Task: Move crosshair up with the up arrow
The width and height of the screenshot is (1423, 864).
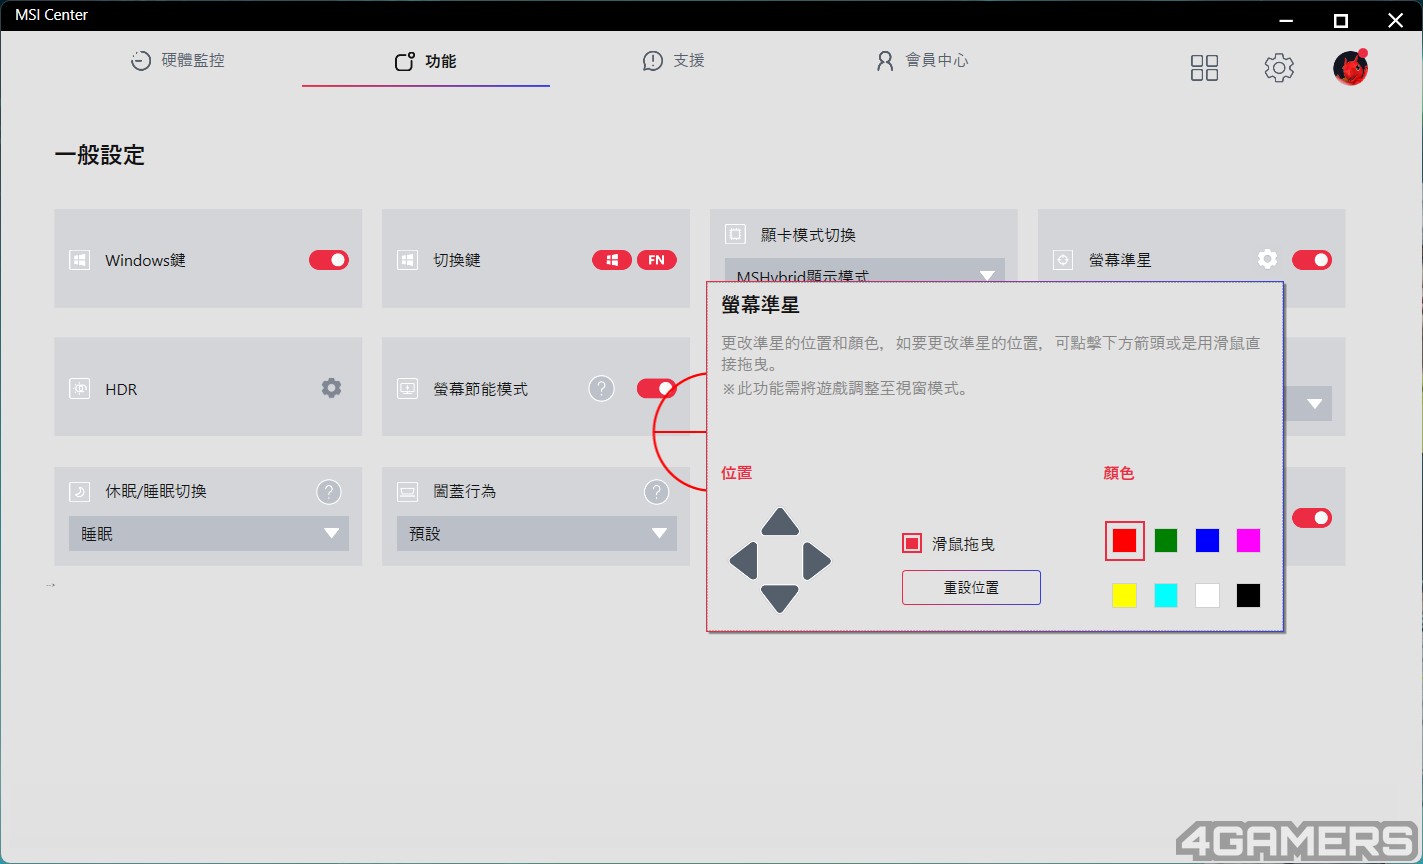Action: [x=780, y=522]
